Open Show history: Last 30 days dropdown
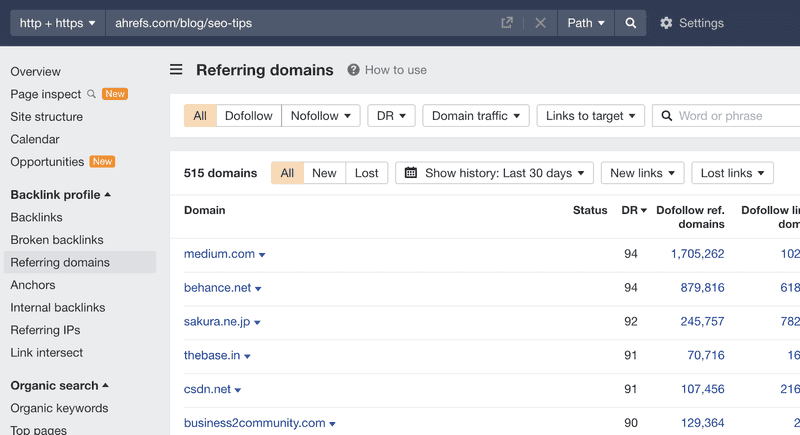Image resolution: width=800 pixels, height=435 pixels. pos(494,173)
